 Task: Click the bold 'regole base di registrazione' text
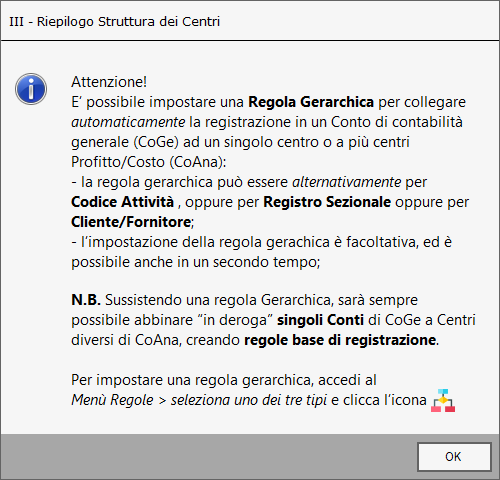coord(340,340)
